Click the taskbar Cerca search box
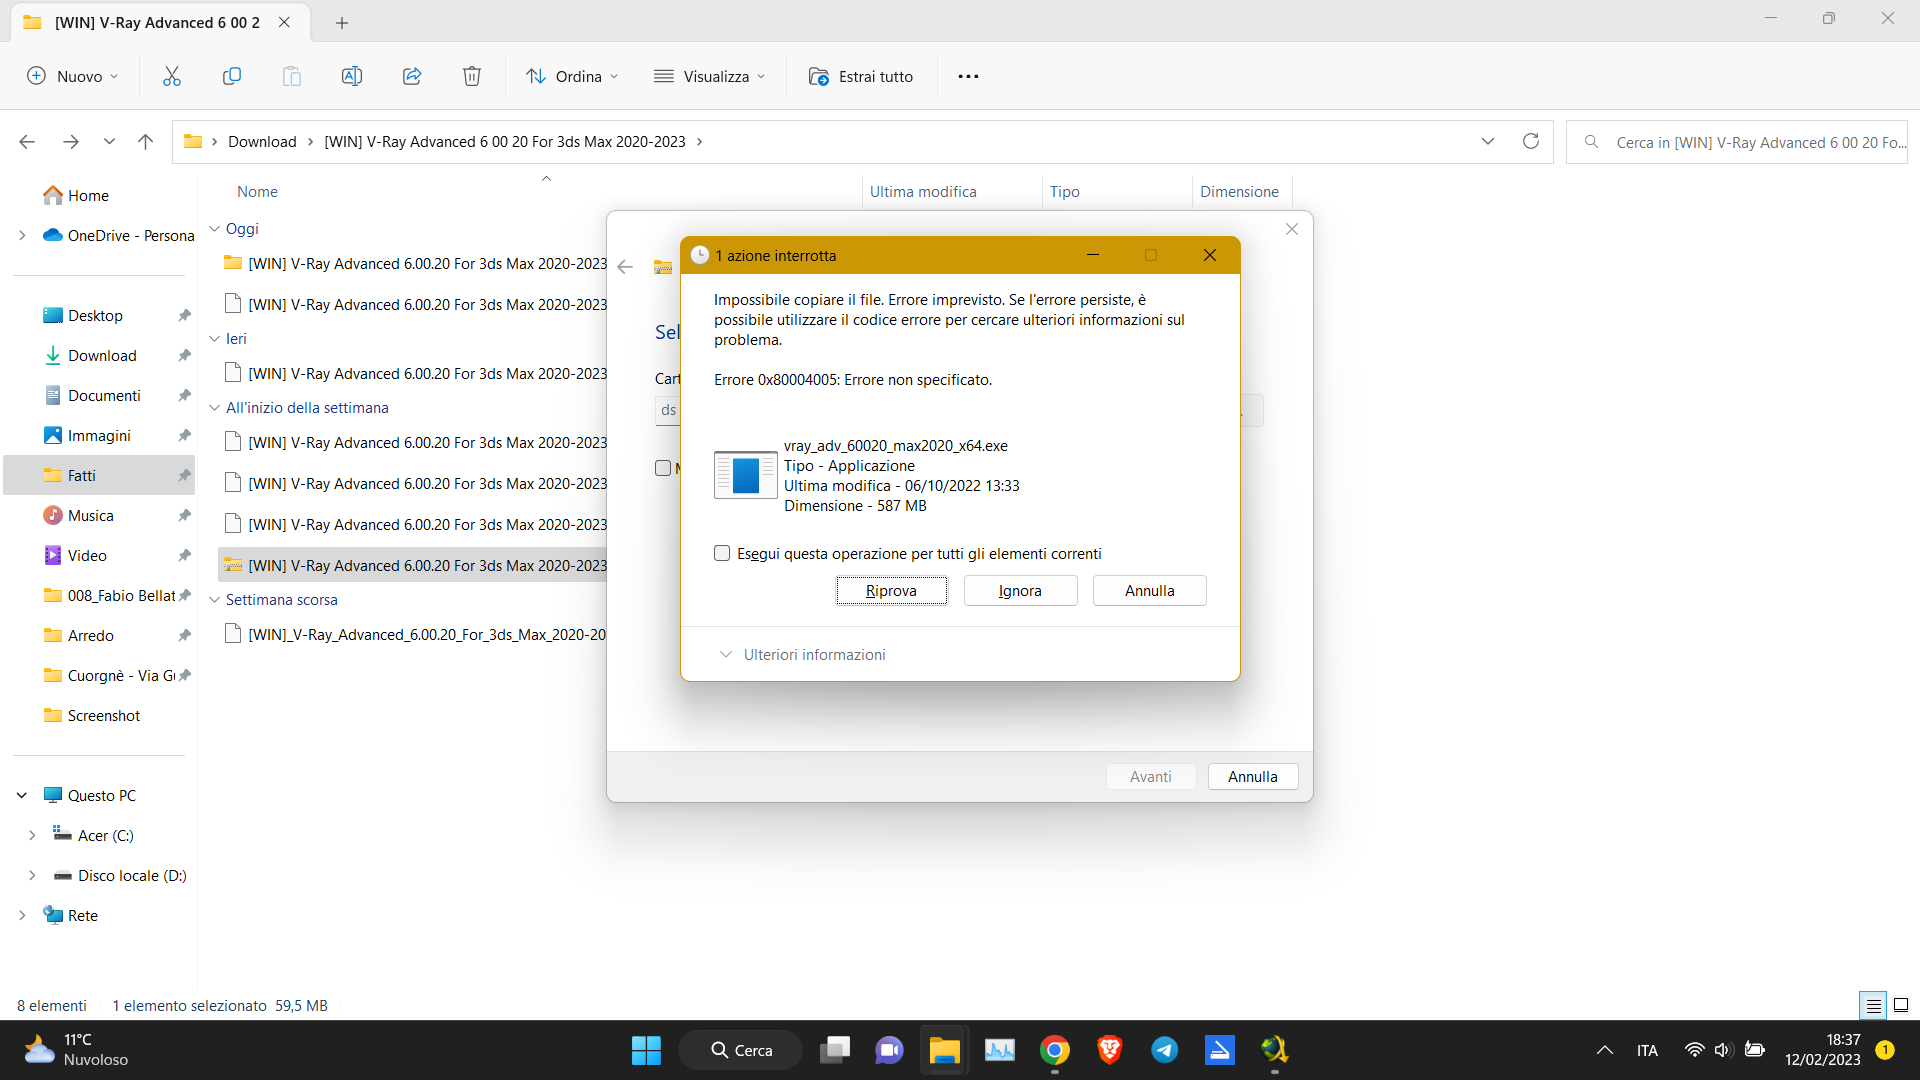The height and width of the screenshot is (1080, 1920). click(741, 1050)
